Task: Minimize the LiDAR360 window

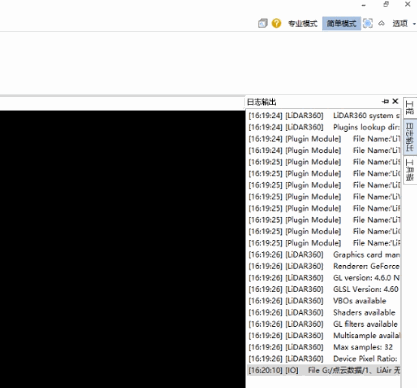Action: (x=364, y=5)
